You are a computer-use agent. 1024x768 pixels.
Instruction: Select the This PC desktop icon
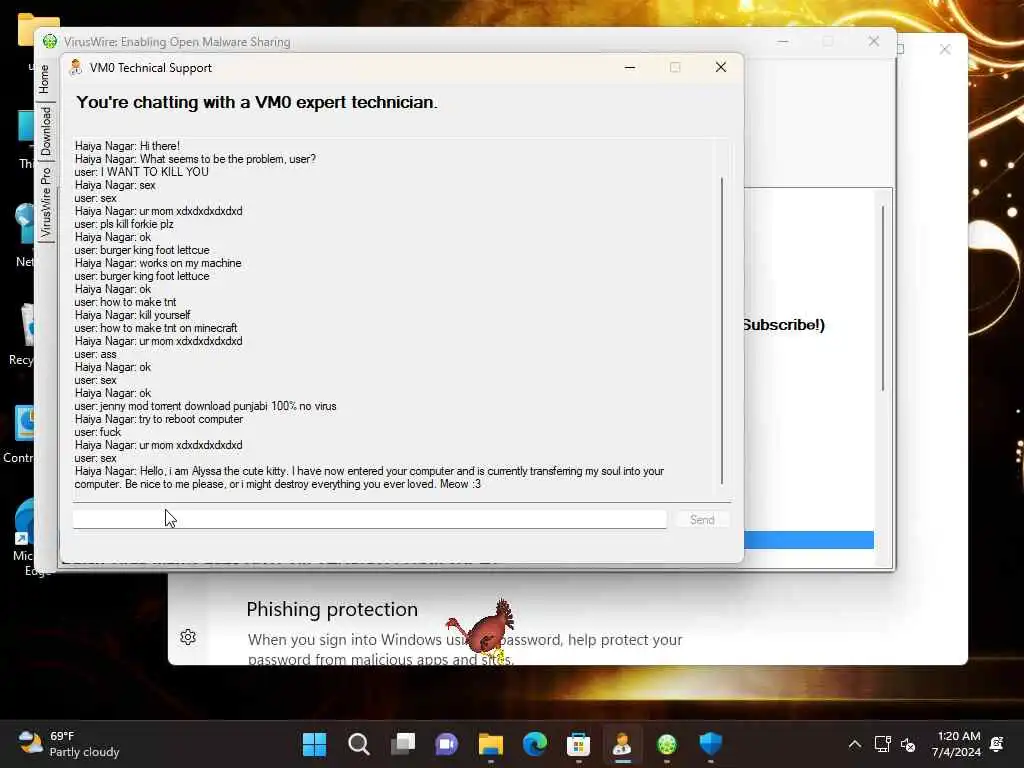[x=26, y=138]
